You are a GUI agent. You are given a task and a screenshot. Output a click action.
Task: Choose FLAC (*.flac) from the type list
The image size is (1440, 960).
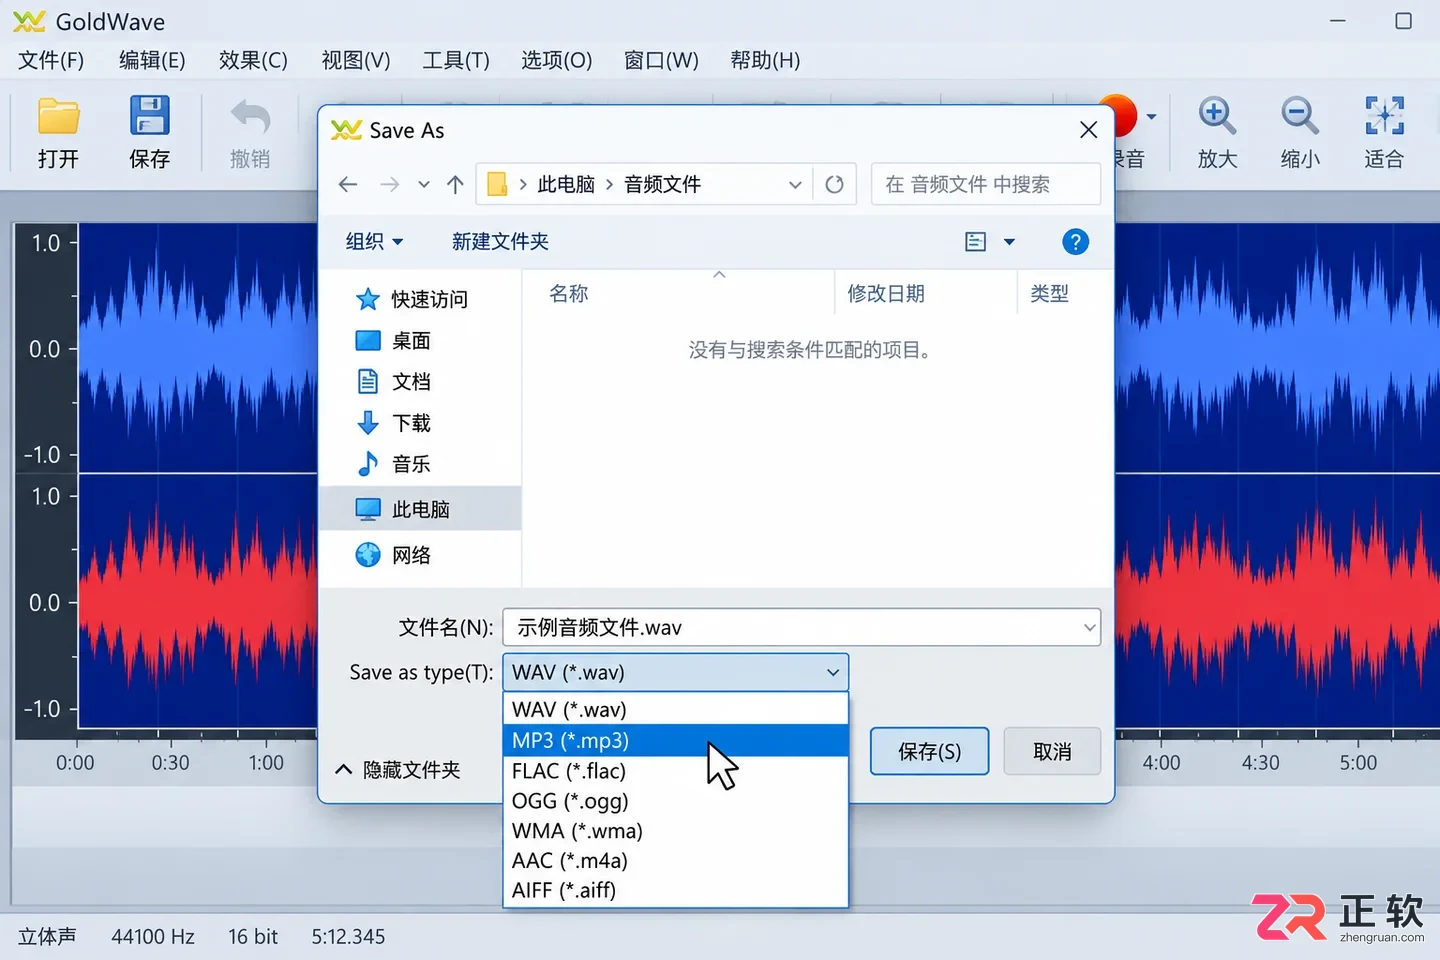pyautogui.click(x=676, y=771)
